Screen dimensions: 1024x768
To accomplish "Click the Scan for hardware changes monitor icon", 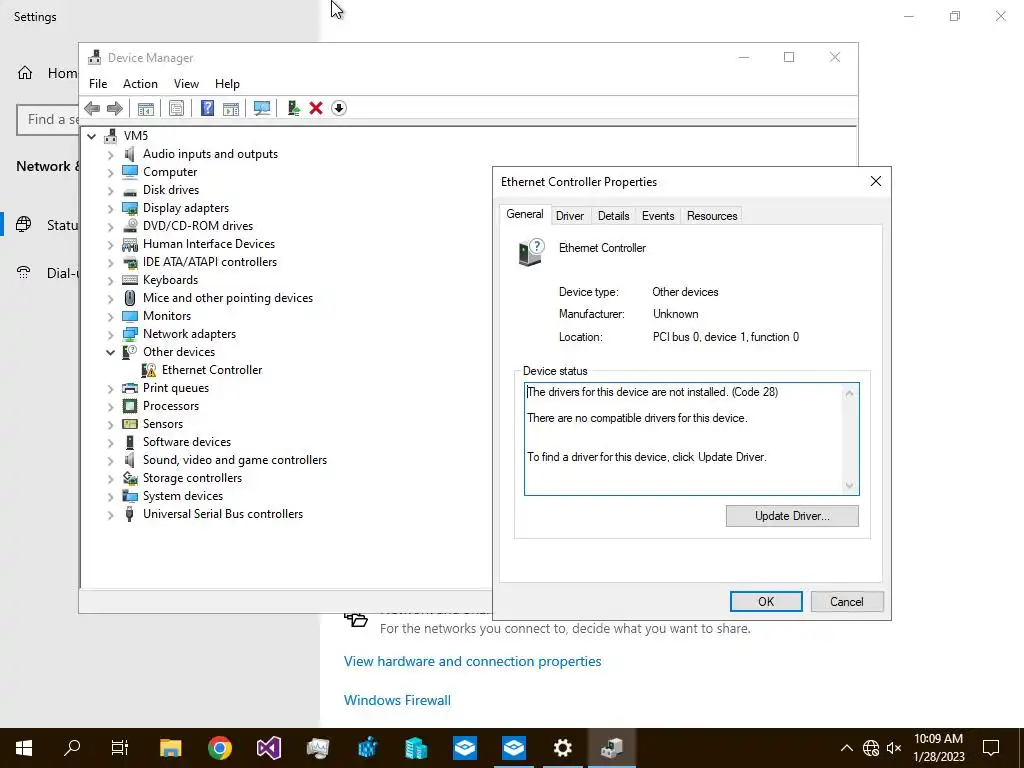I will [262, 108].
